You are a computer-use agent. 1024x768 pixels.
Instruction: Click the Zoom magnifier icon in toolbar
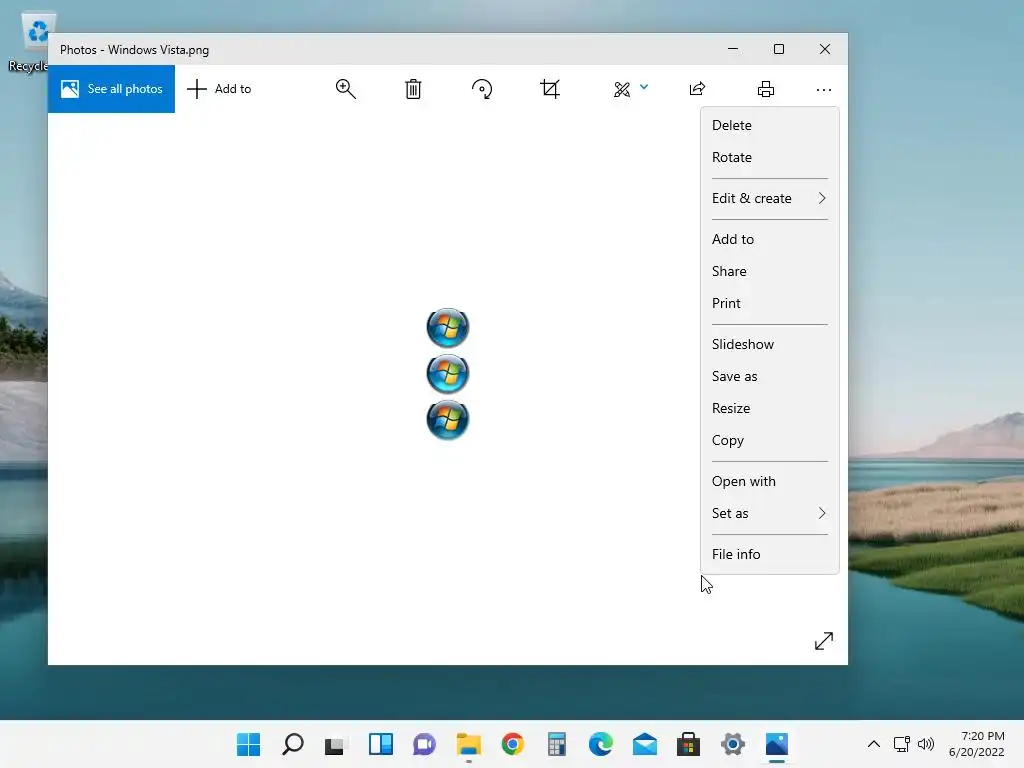tap(345, 89)
